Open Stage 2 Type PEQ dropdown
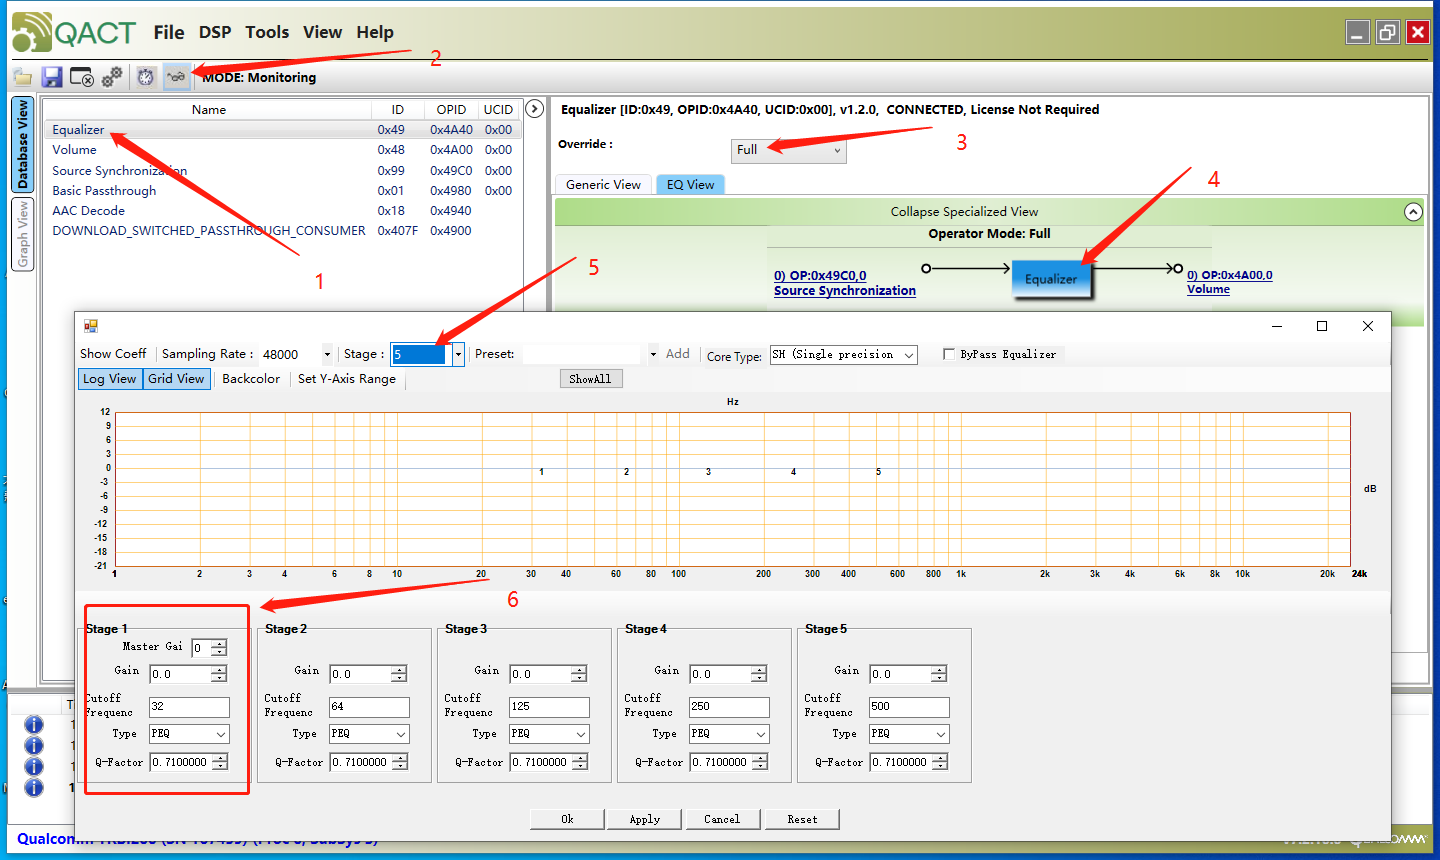The image size is (1440, 860). click(x=369, y=734)
